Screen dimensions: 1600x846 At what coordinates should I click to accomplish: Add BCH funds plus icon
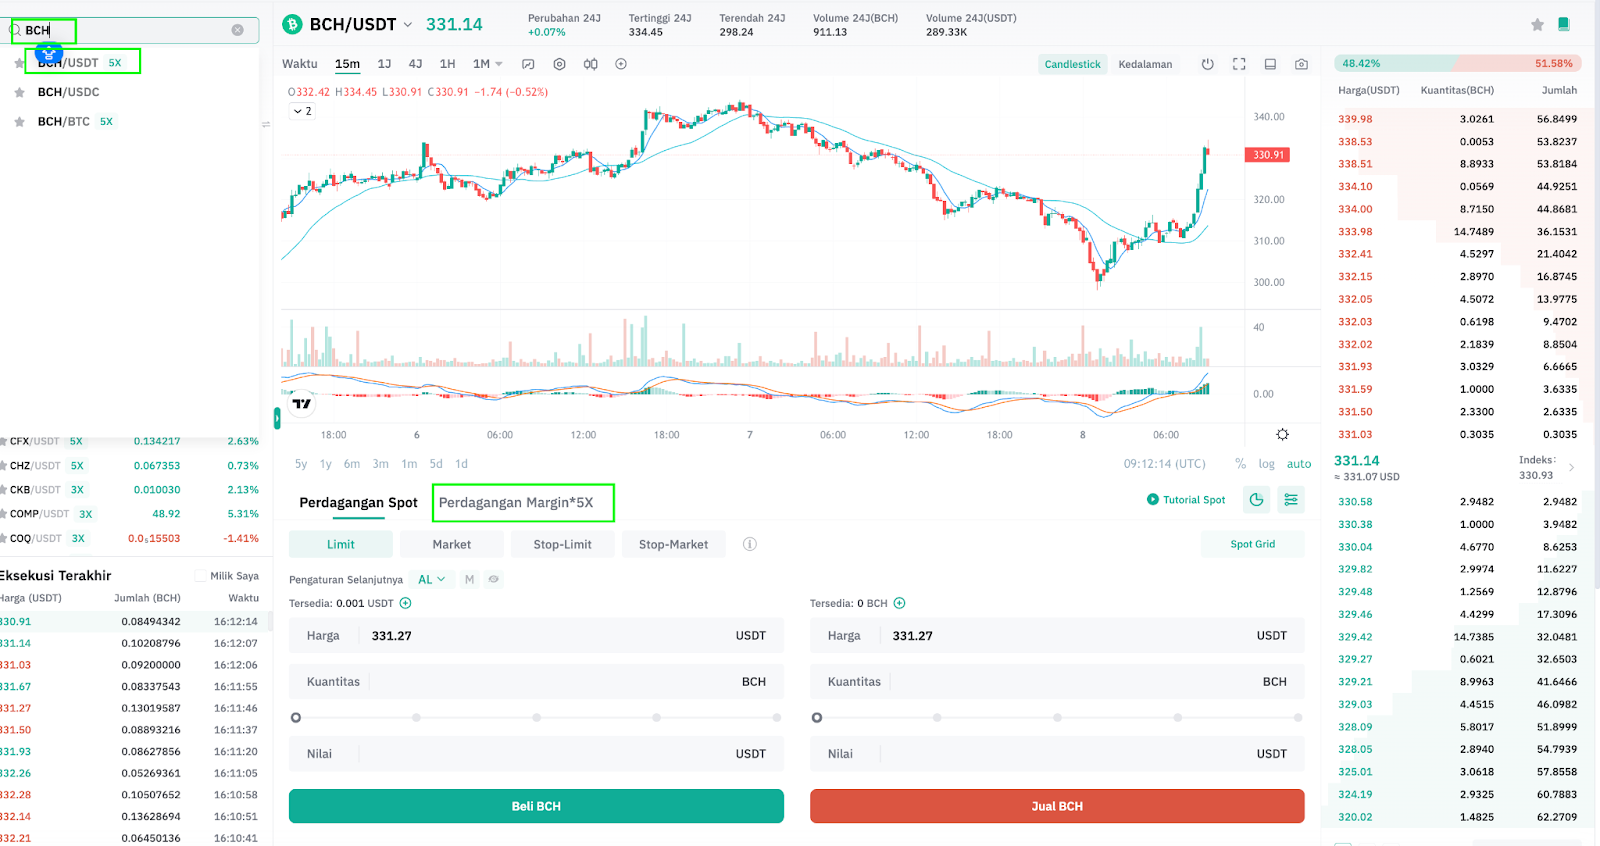(x=899, y=603)
